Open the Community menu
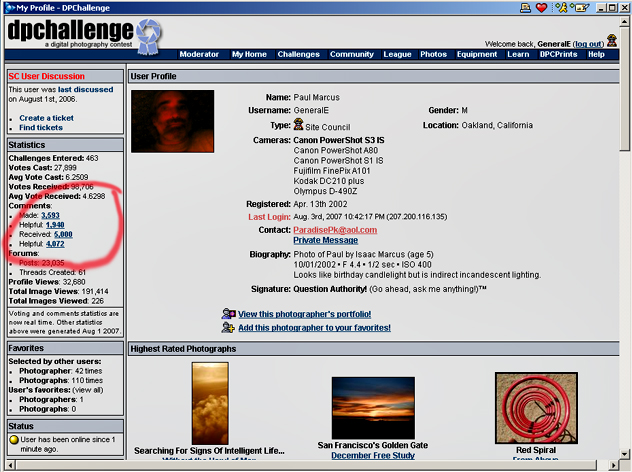Image resolution: width=632 pixels, height=472 pixels. pos(351,54)
